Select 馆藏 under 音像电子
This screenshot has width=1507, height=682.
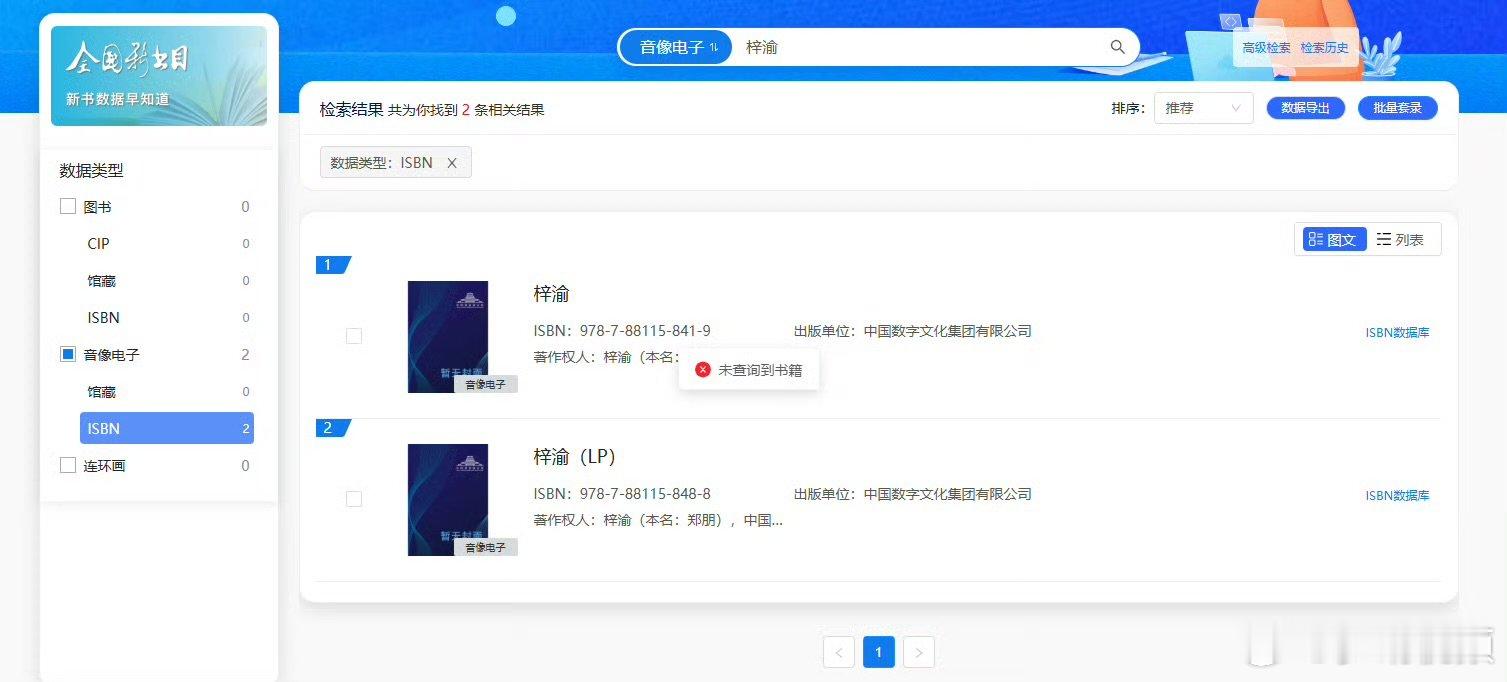[101, 391]
